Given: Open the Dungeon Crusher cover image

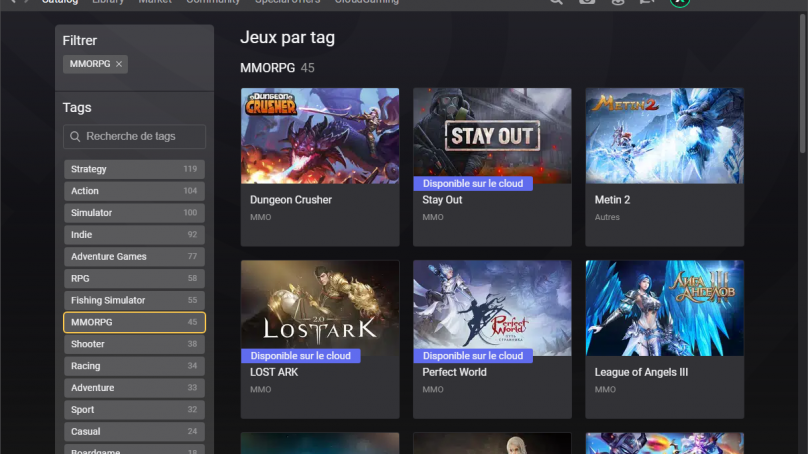Looking at the screenshot, I should [x=320, y=136].
